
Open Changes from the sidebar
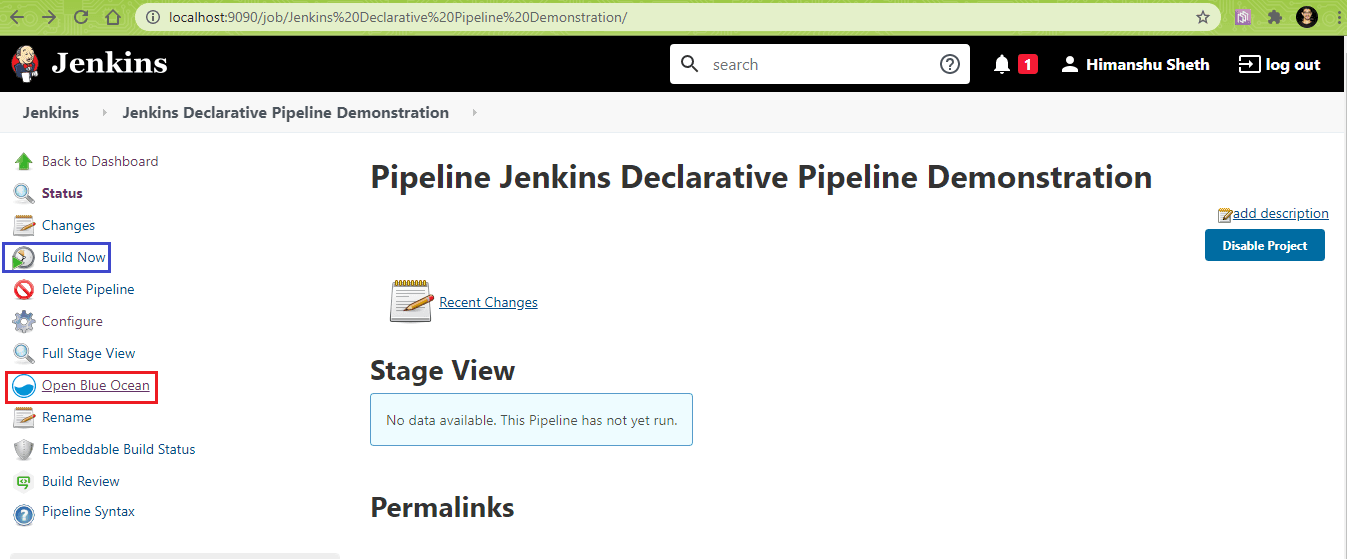click(68, 225)
